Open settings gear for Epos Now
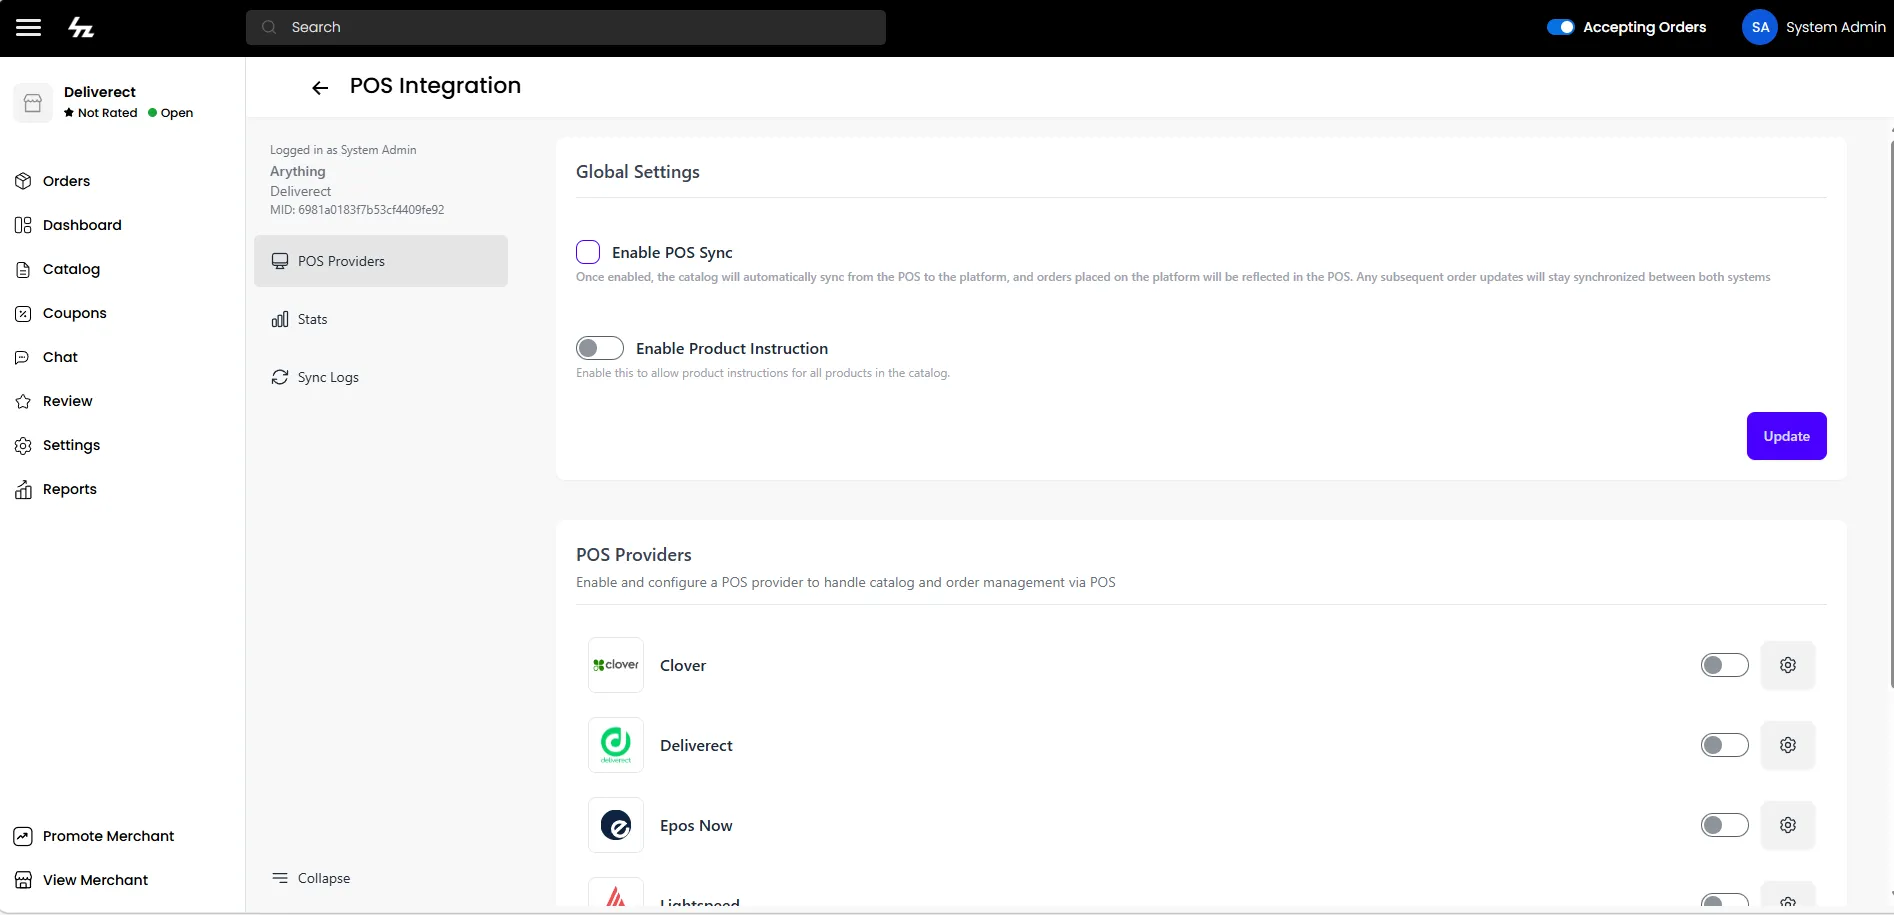This screenshot has height=915, width=1894. point(1788,825)
